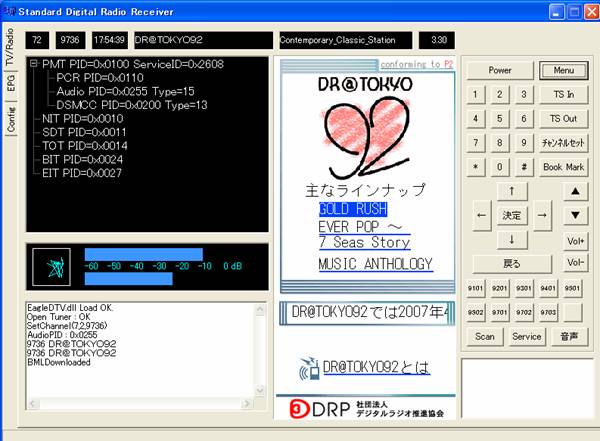
Task: Click keypad digit 8
Action: 500,143
